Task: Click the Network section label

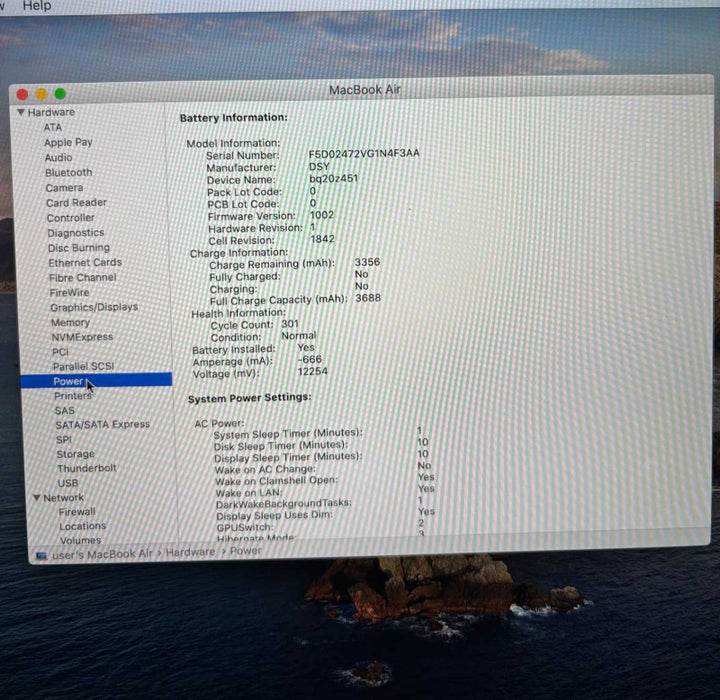Action: (63, 497)
